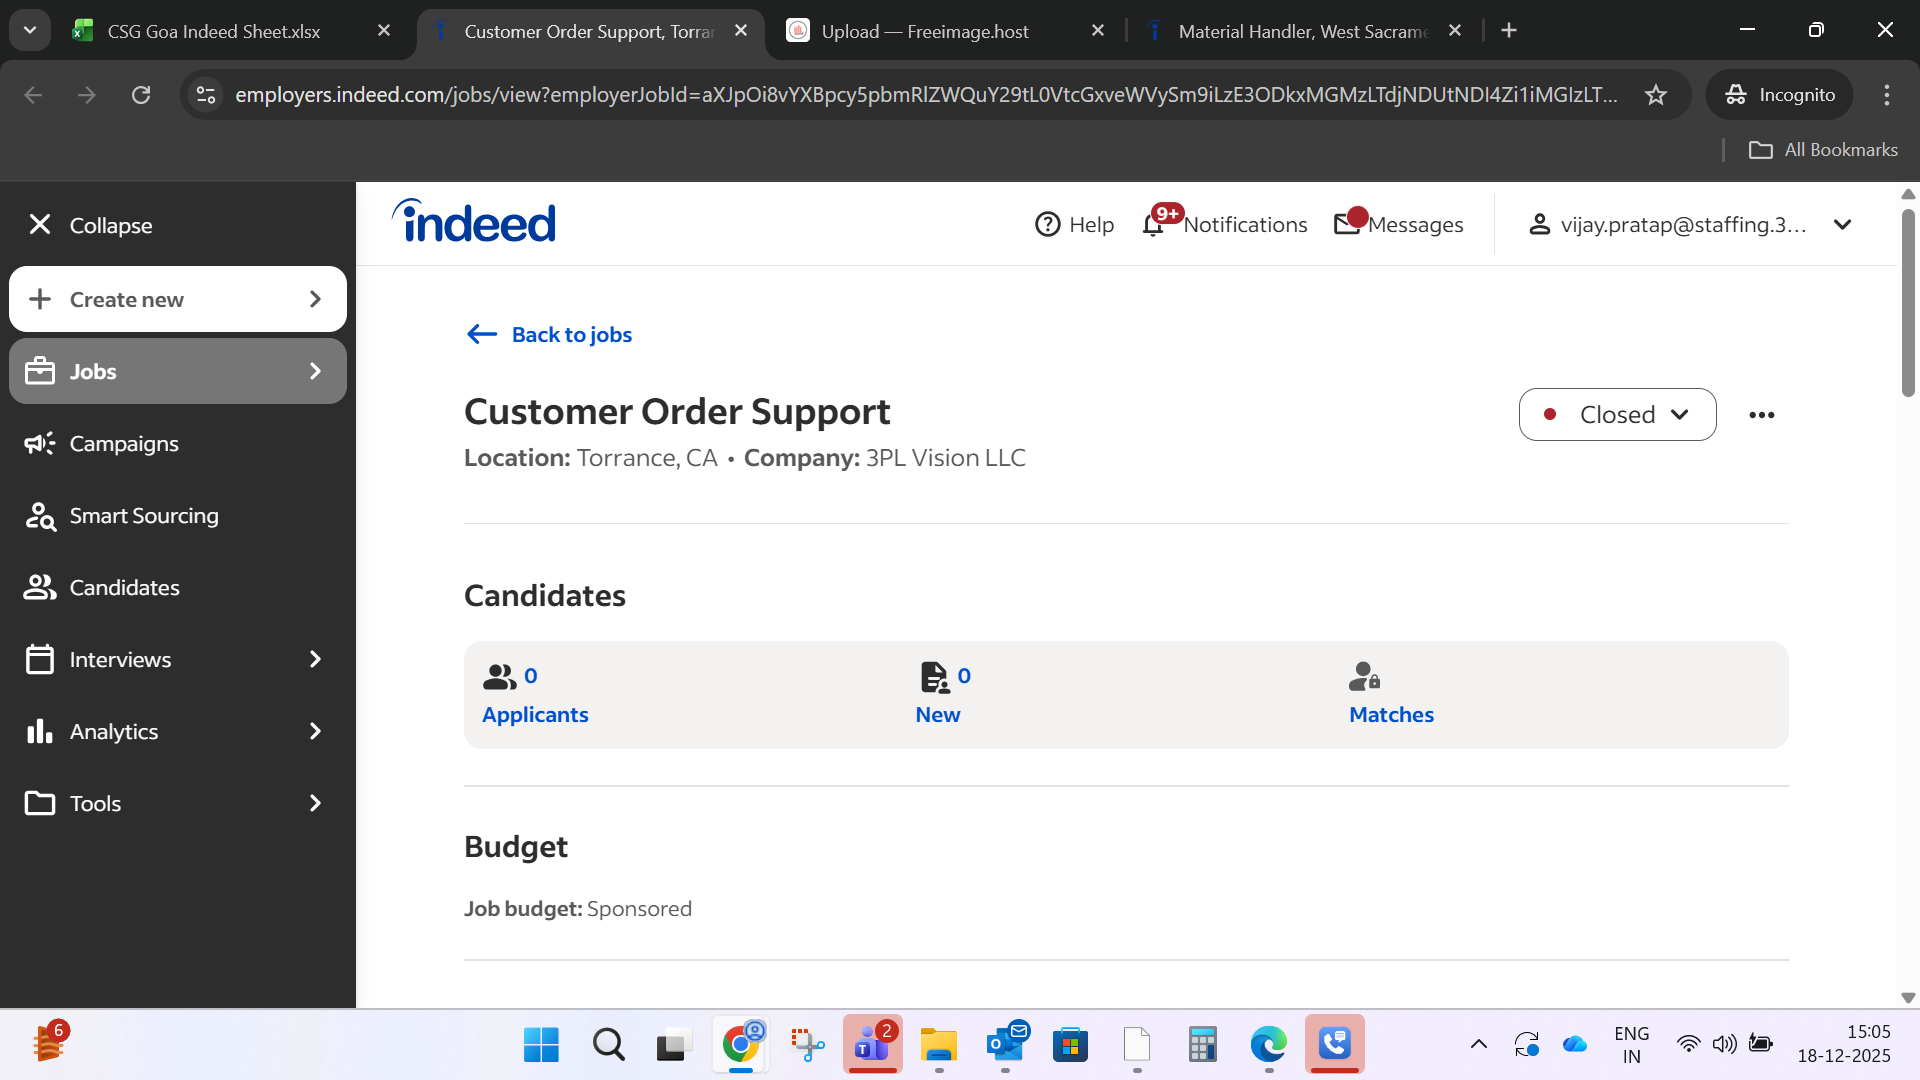Switch to Upload Freeimage.host tab

point(924,32)
